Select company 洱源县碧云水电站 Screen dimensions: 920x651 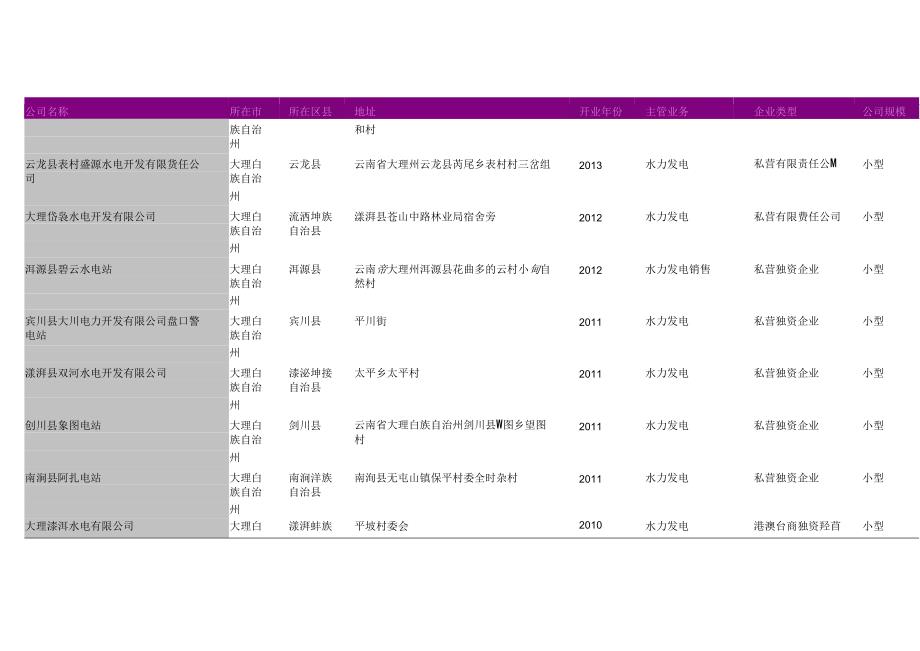click(x=69, y=269)
